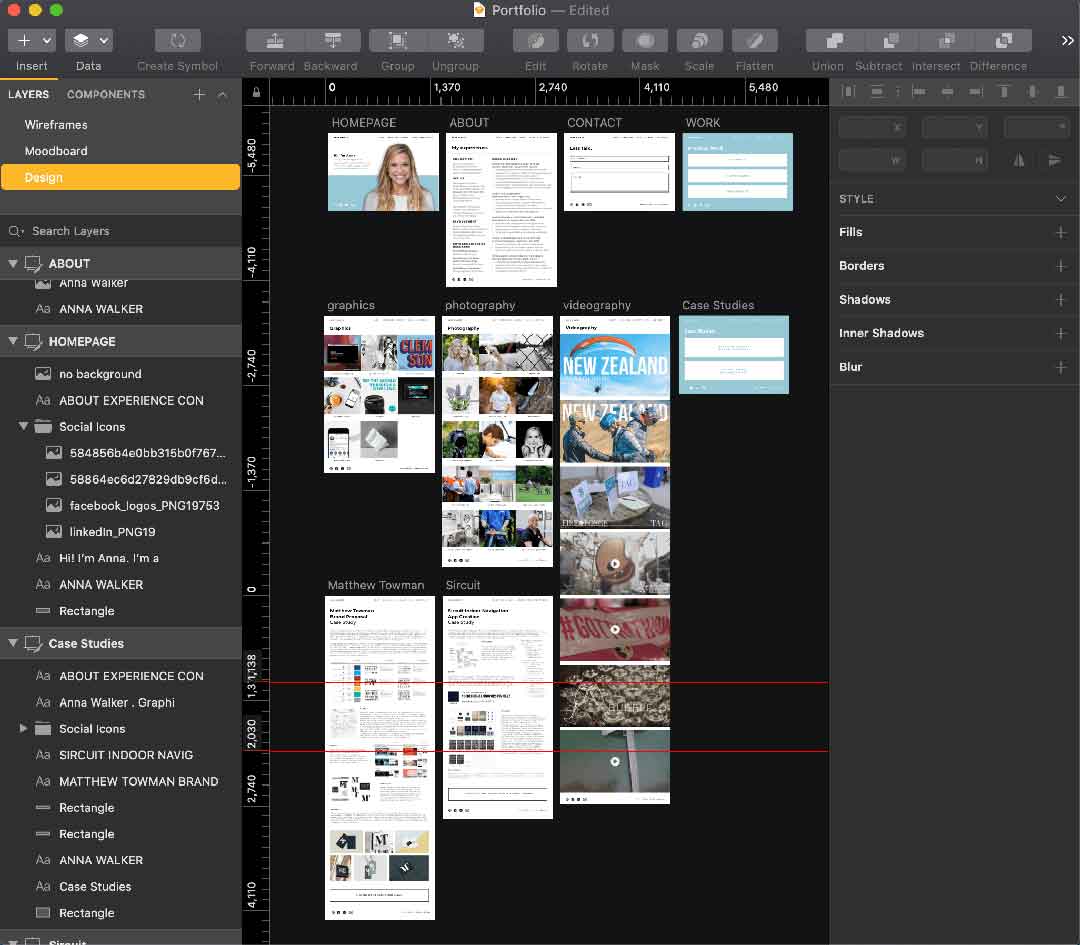1080x945 pixels.
Task: Switch to the Components tab
Action: [106, 94]
